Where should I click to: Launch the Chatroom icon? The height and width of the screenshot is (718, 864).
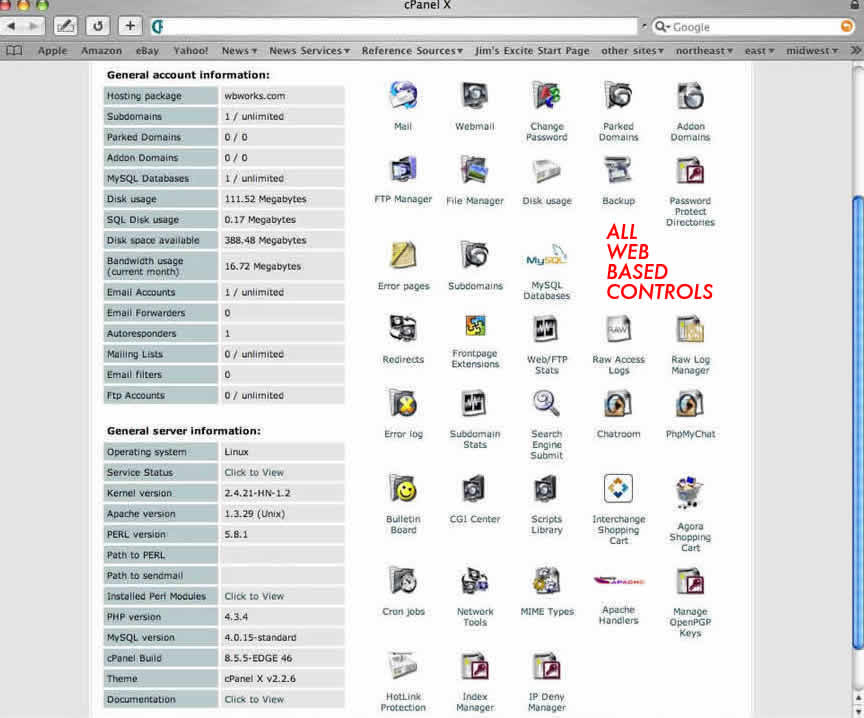(618, 403)
